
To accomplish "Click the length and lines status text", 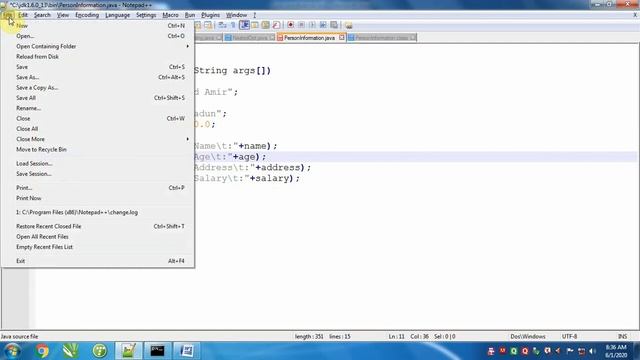I will click(x=322, y=336).
